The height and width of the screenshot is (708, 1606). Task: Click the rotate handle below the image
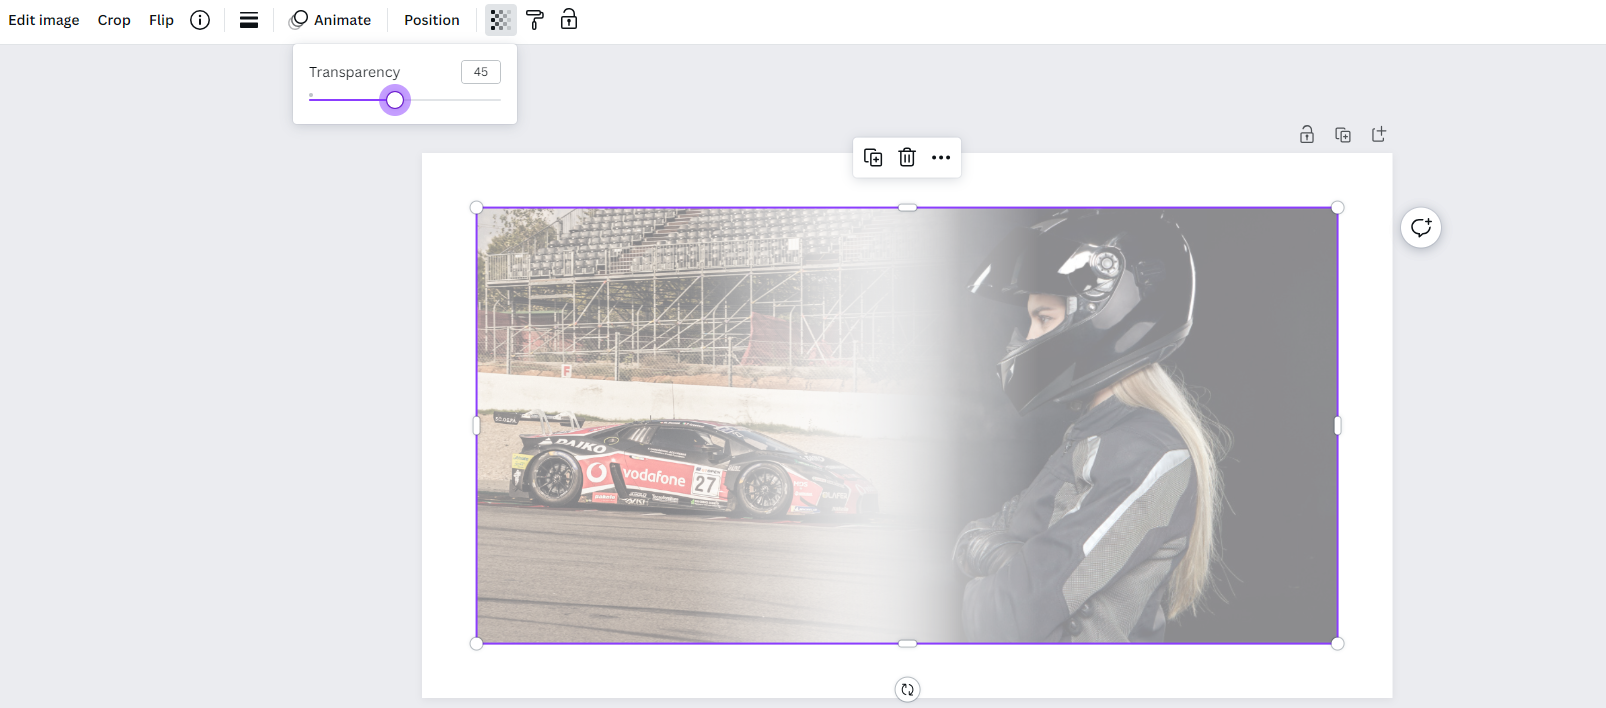click(x=907, y=689)
